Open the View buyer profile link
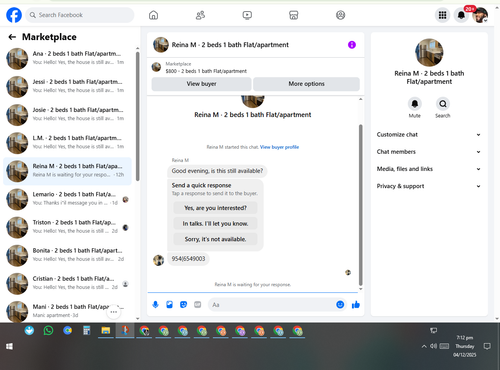Image resolution: width=500 pixels, height=370 pixels. click(x=279, y=147)
